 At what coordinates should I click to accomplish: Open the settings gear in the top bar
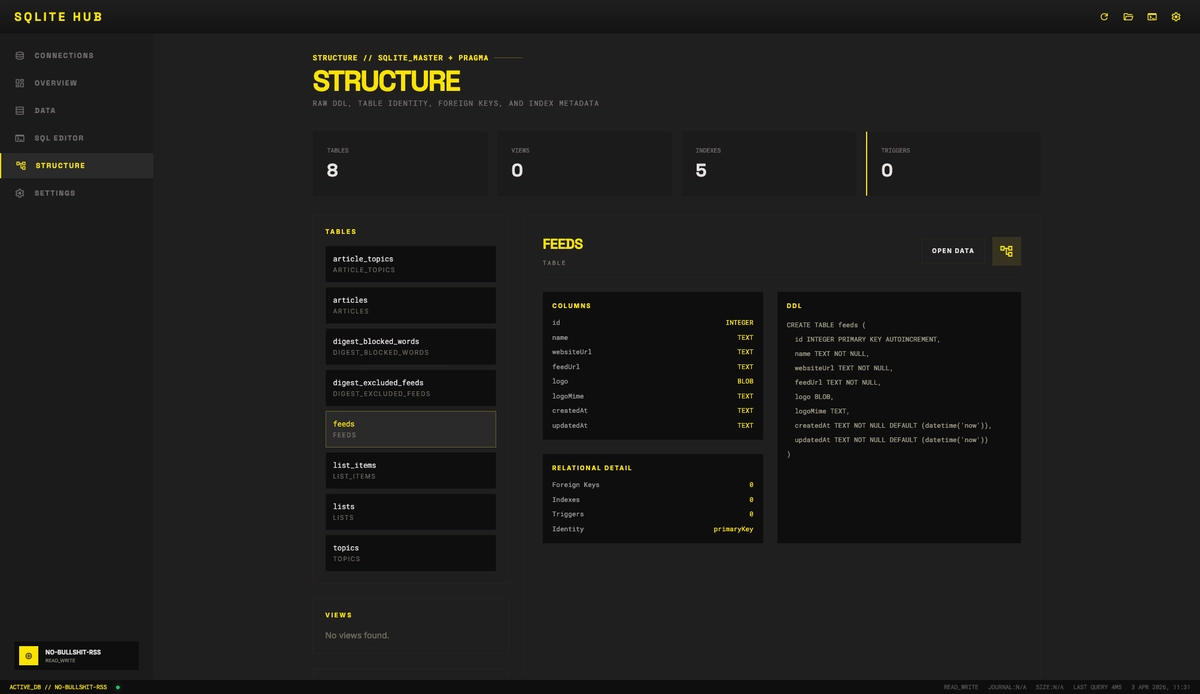[1175, 16]
